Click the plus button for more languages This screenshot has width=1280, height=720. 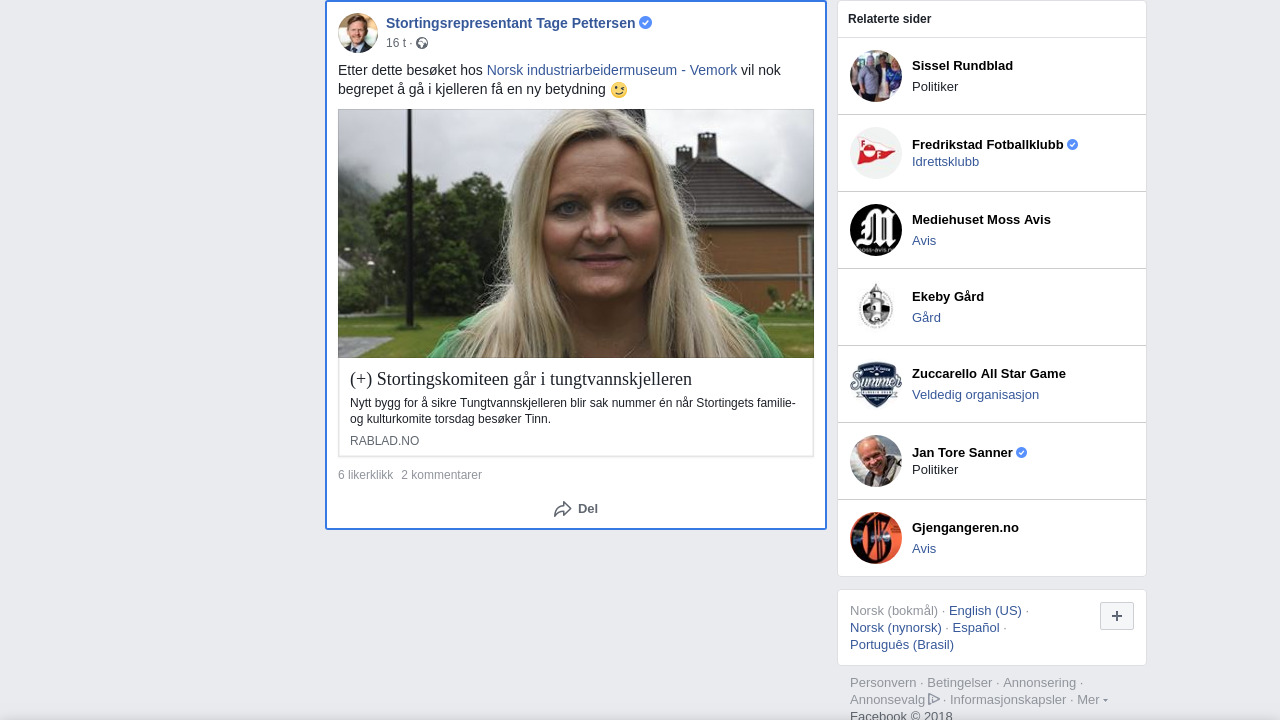pos(1116,616)
